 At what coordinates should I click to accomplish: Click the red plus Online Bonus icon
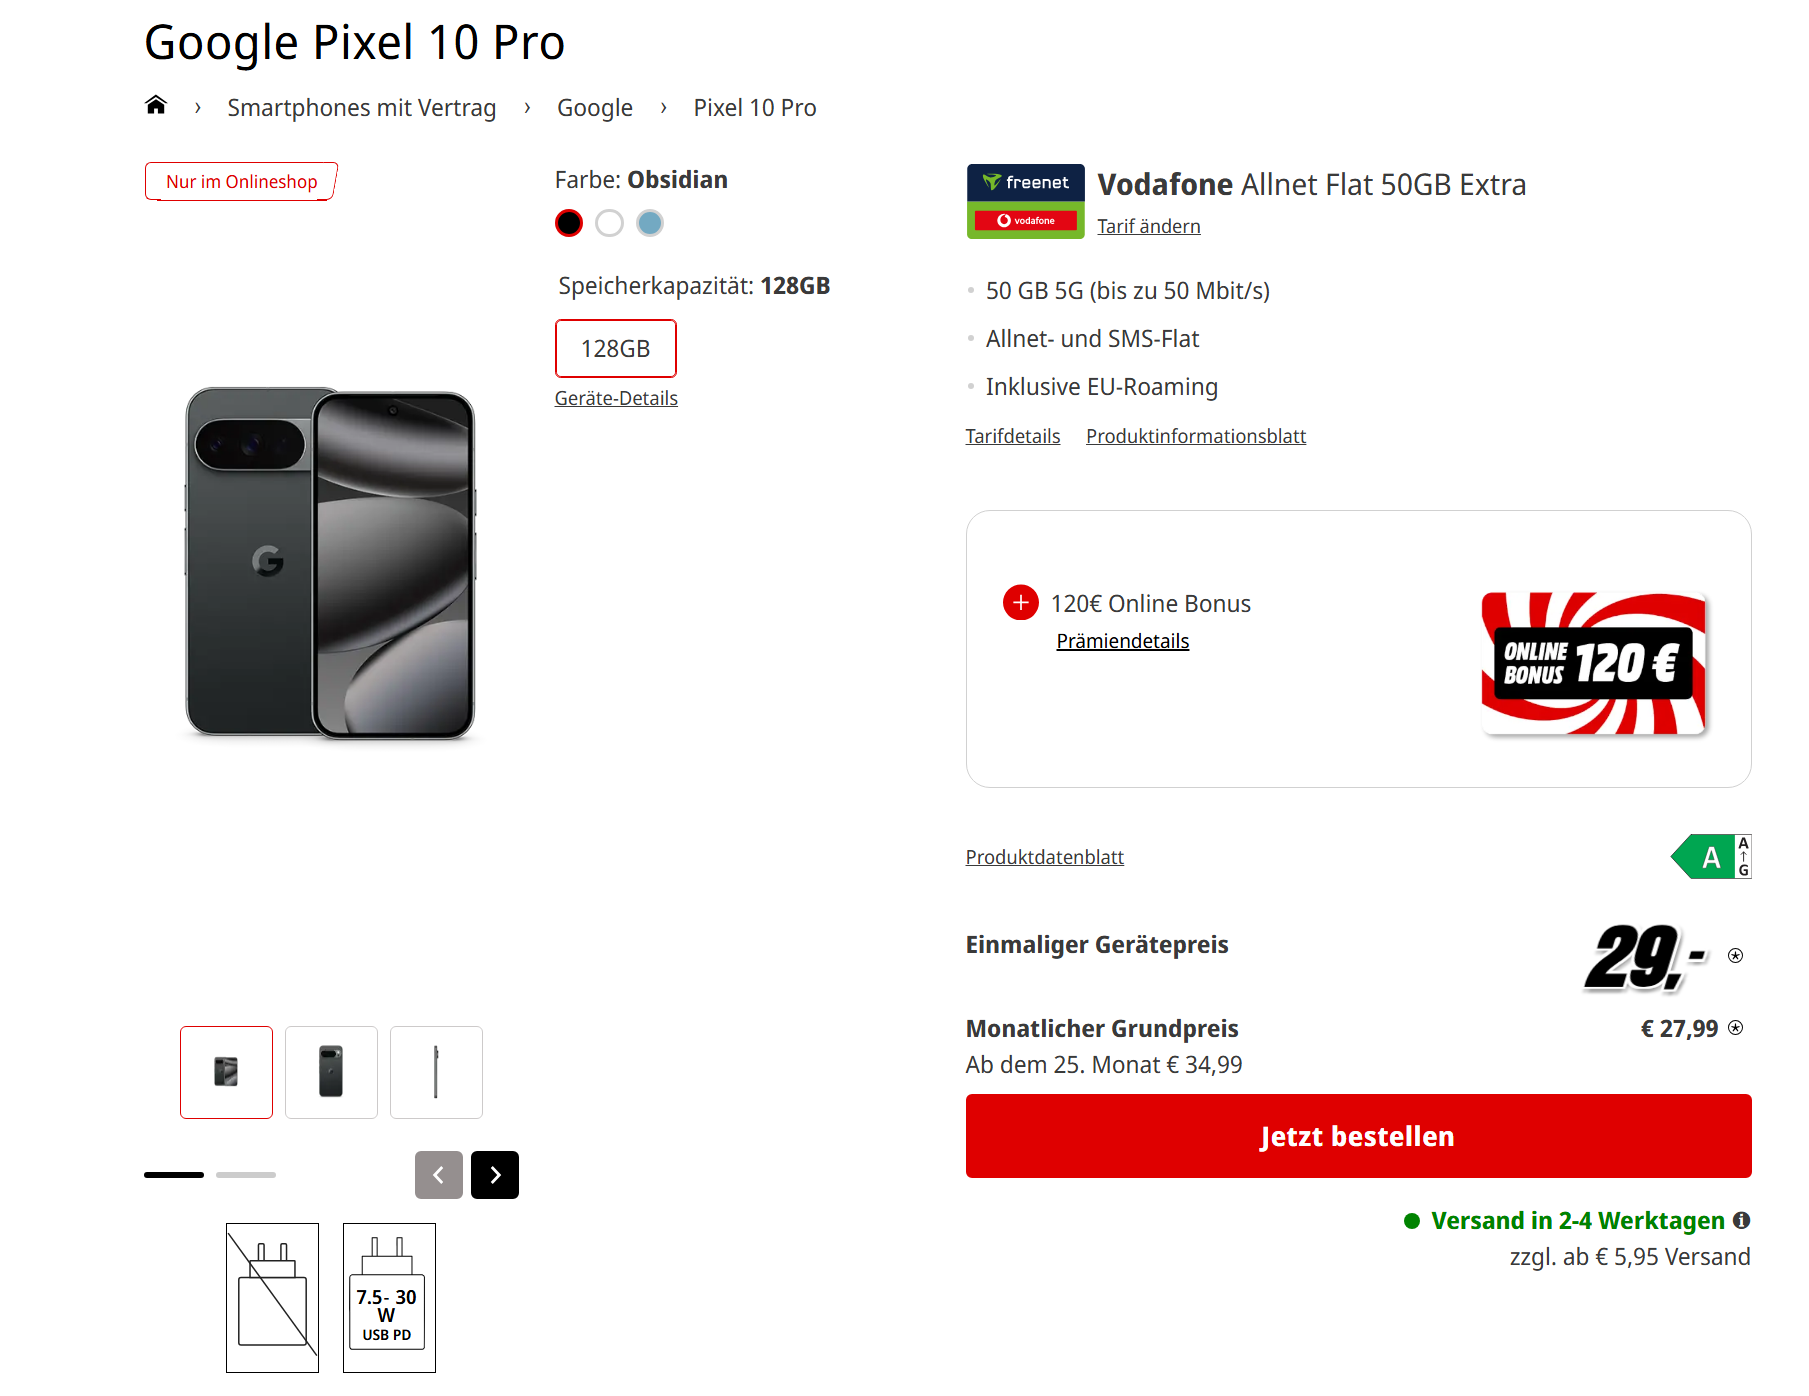pyautogui.click(x=1020, y=602)
